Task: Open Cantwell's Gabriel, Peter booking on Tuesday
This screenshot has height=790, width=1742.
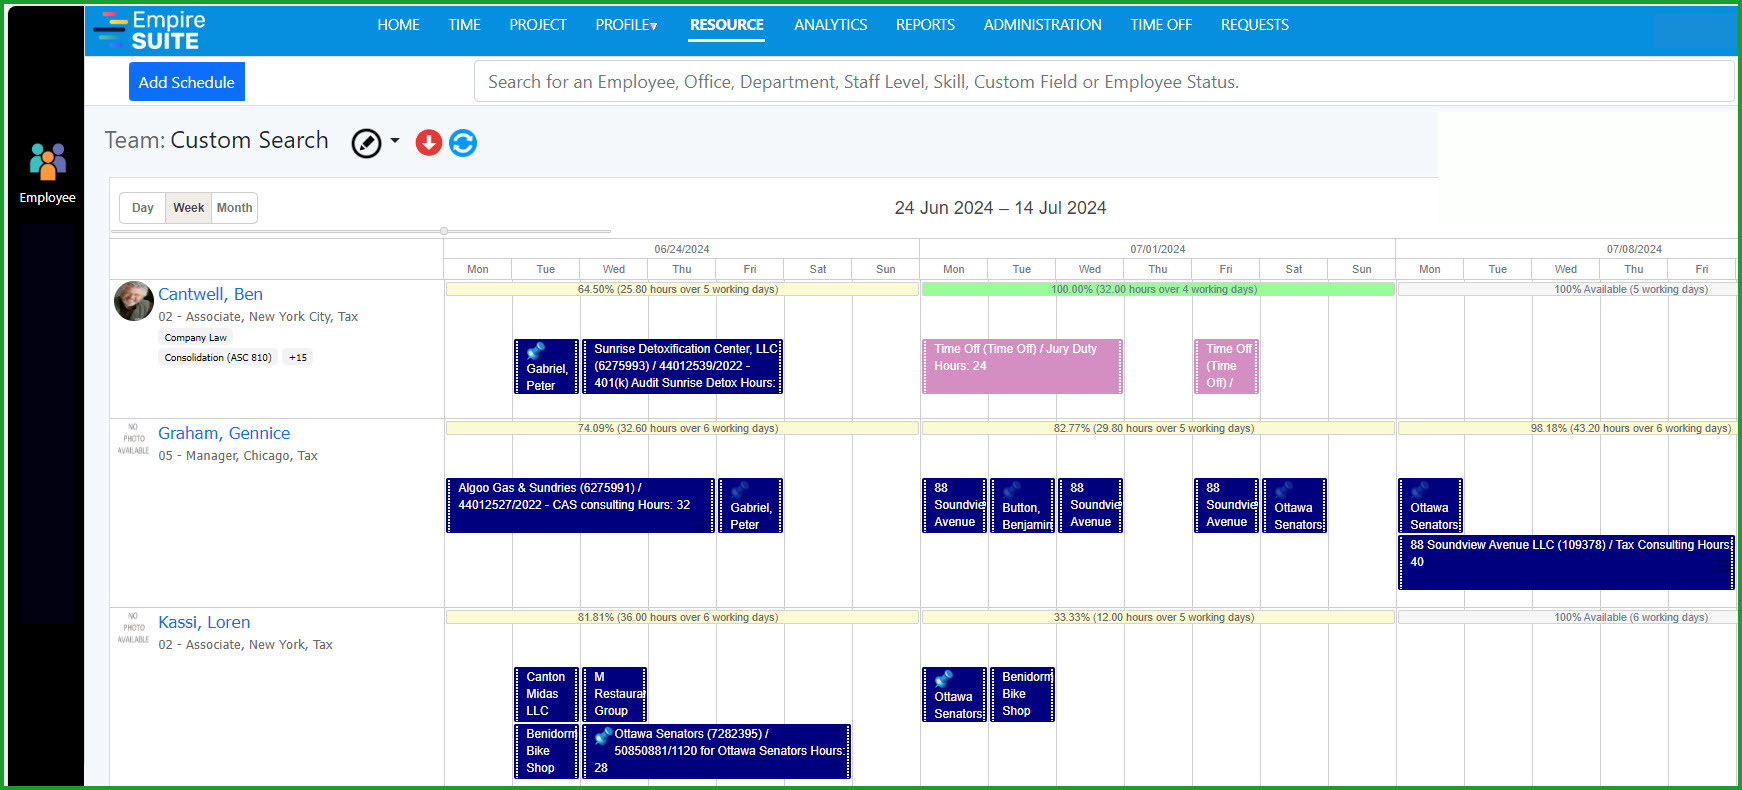Action: [547, 366]
